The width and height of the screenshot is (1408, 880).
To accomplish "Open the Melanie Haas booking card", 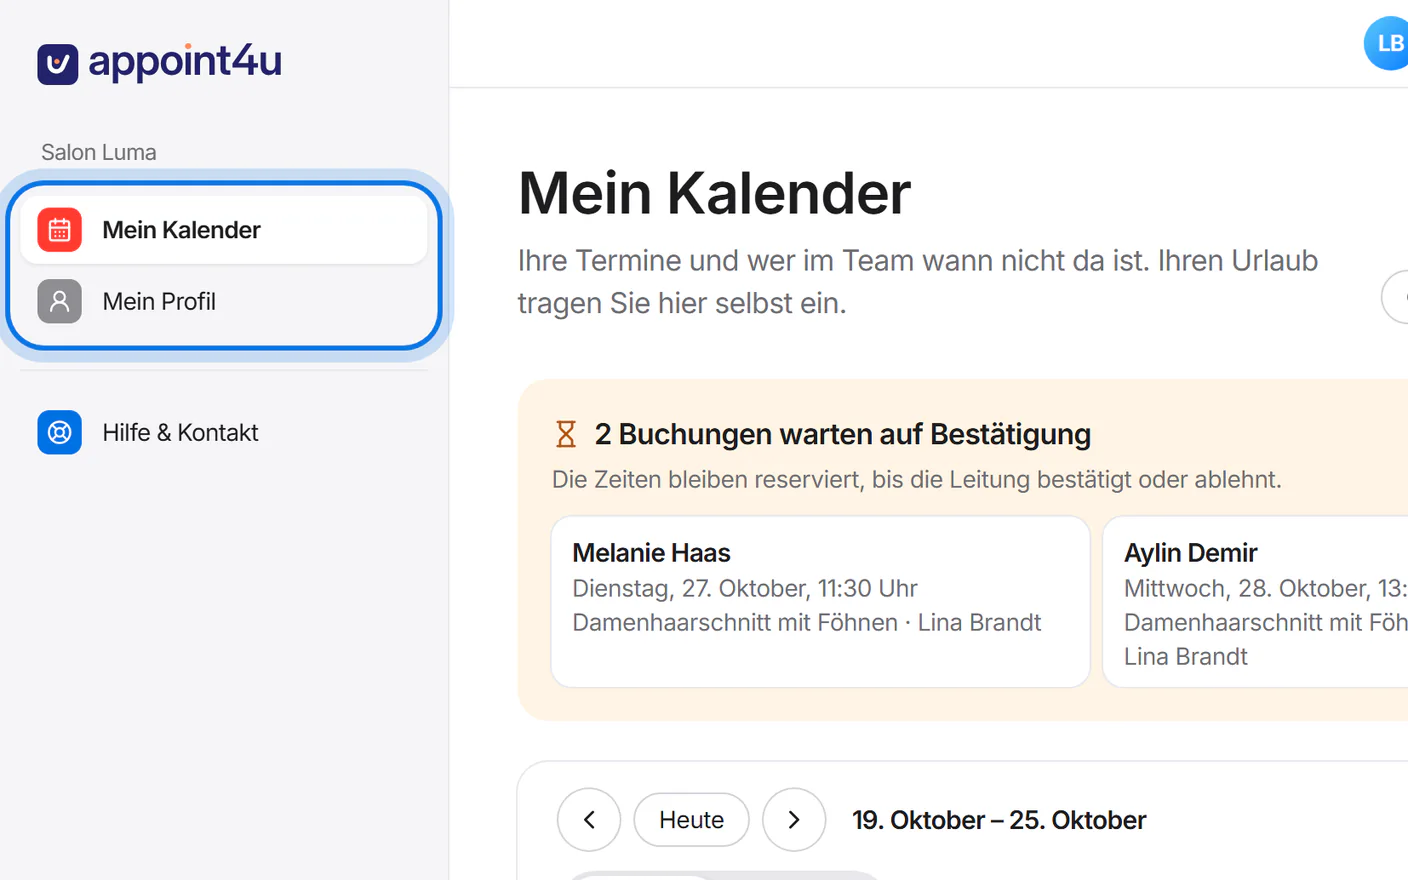I will click(820, 602).
